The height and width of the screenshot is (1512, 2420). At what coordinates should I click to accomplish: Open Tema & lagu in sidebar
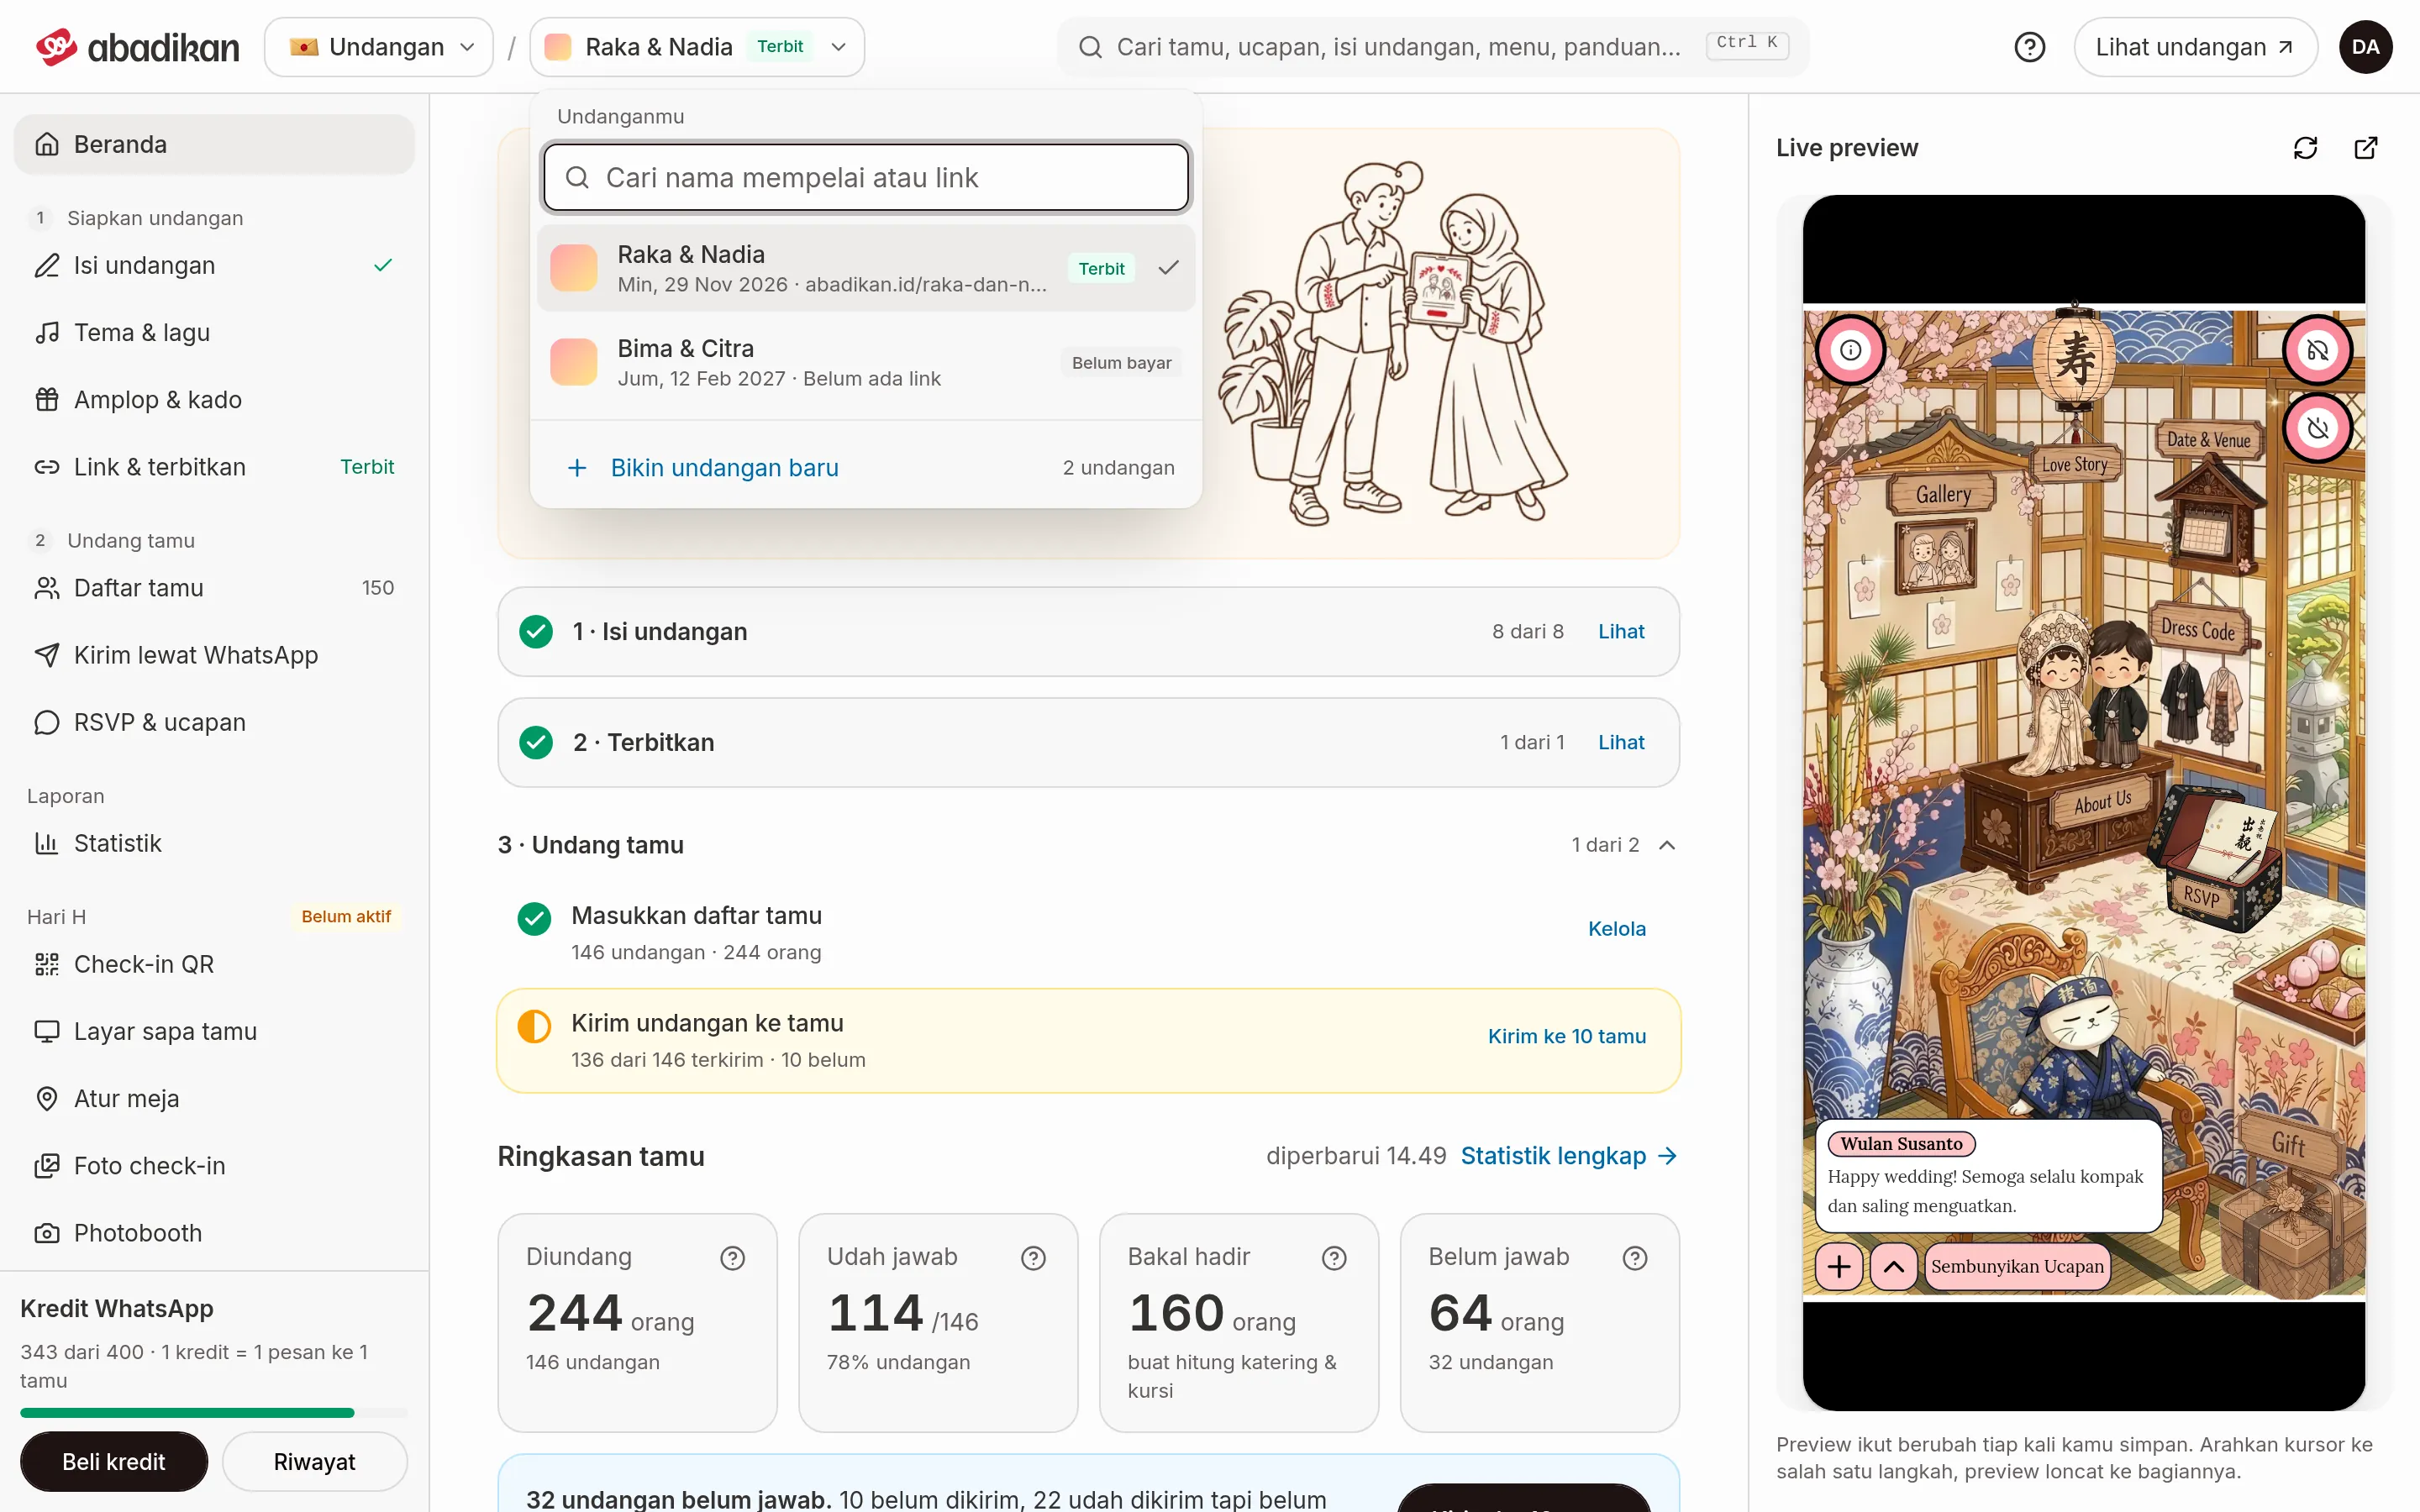coord(214,332)
